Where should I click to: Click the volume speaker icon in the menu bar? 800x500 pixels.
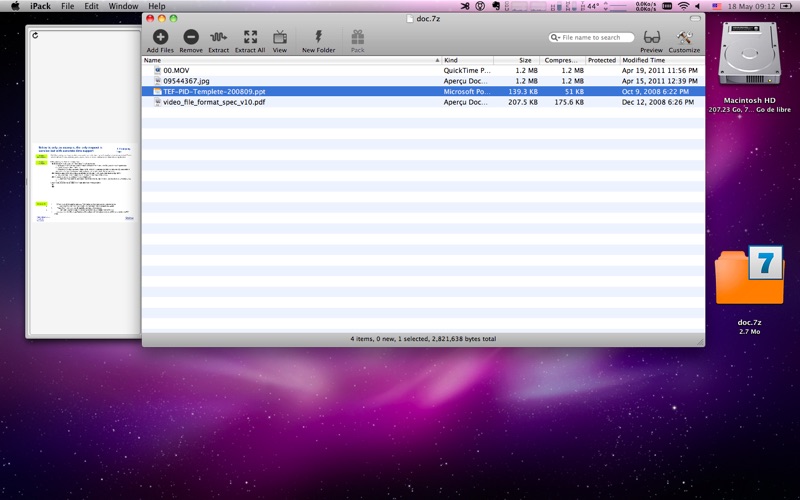pos(697,6)
